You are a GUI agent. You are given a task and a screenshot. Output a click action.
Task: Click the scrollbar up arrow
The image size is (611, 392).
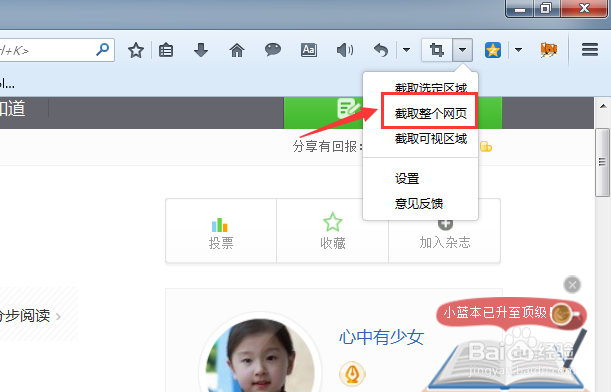click(603, 106)
